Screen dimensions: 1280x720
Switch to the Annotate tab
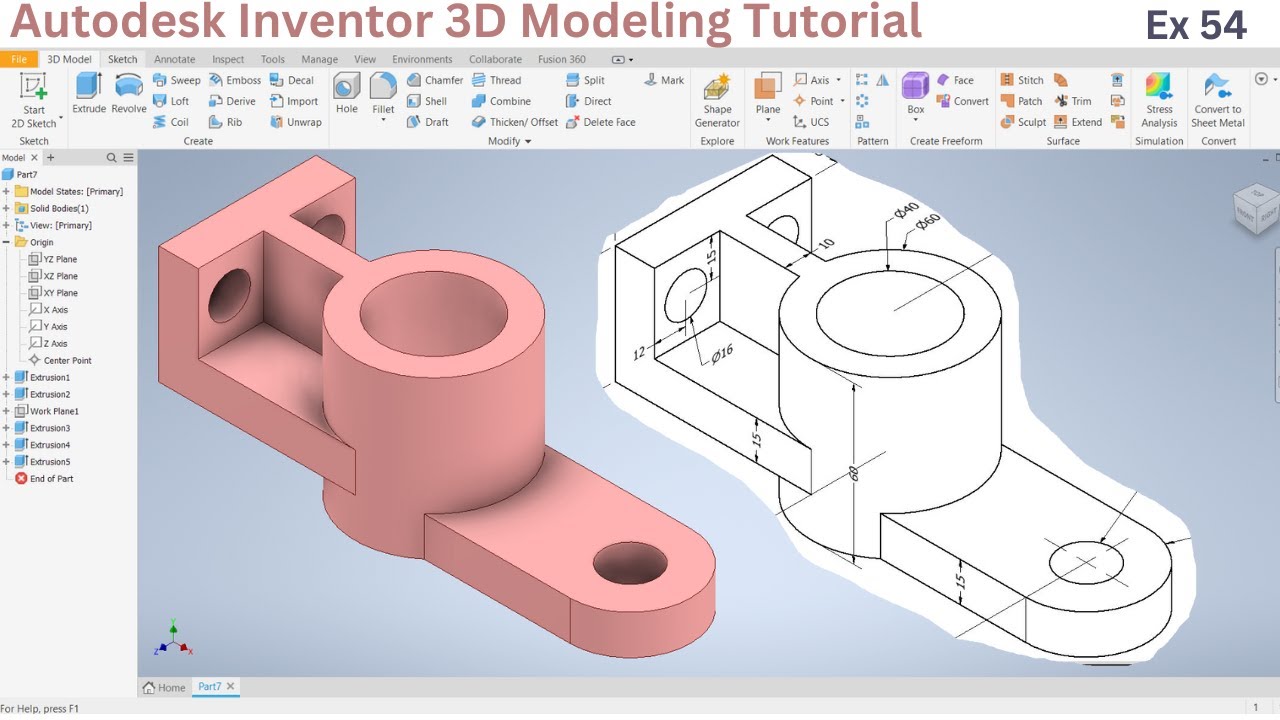point(175,59)
